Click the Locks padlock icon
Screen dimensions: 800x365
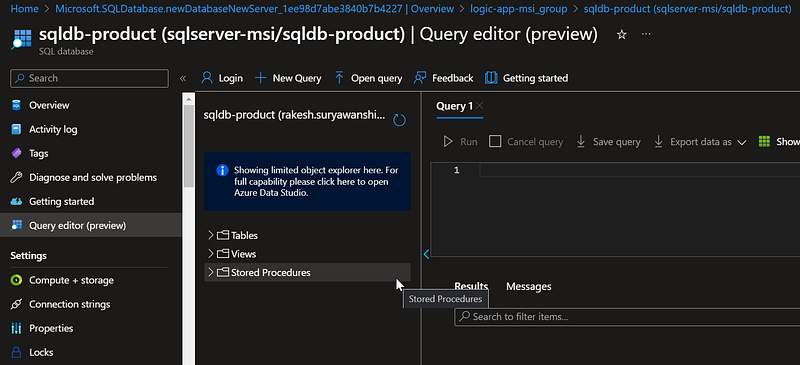click(x=17, y=352)
